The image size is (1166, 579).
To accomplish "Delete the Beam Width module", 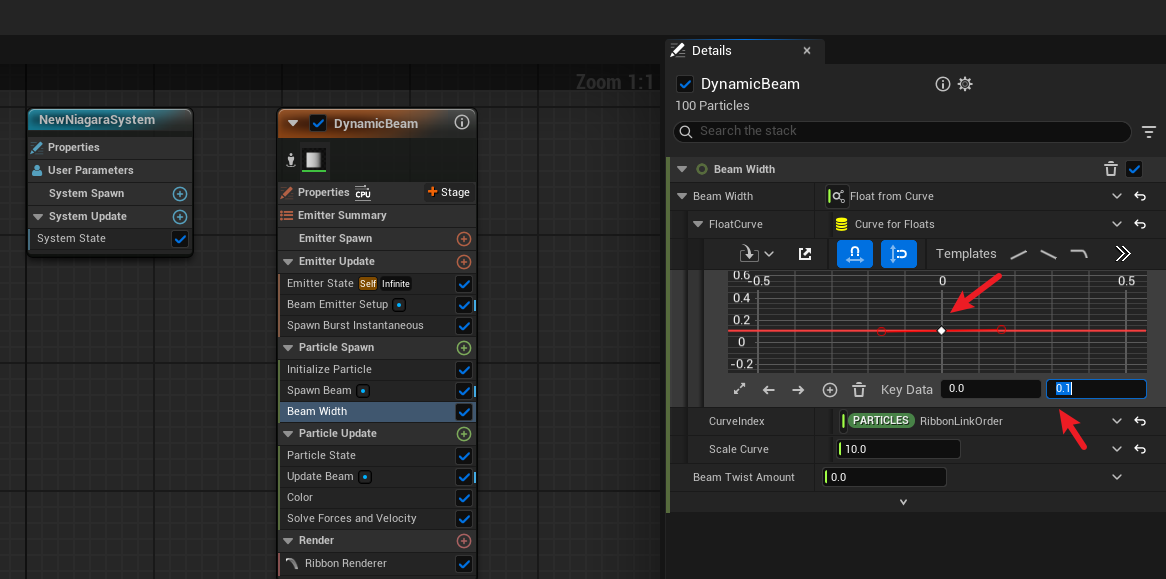I will pos(1111,169).
